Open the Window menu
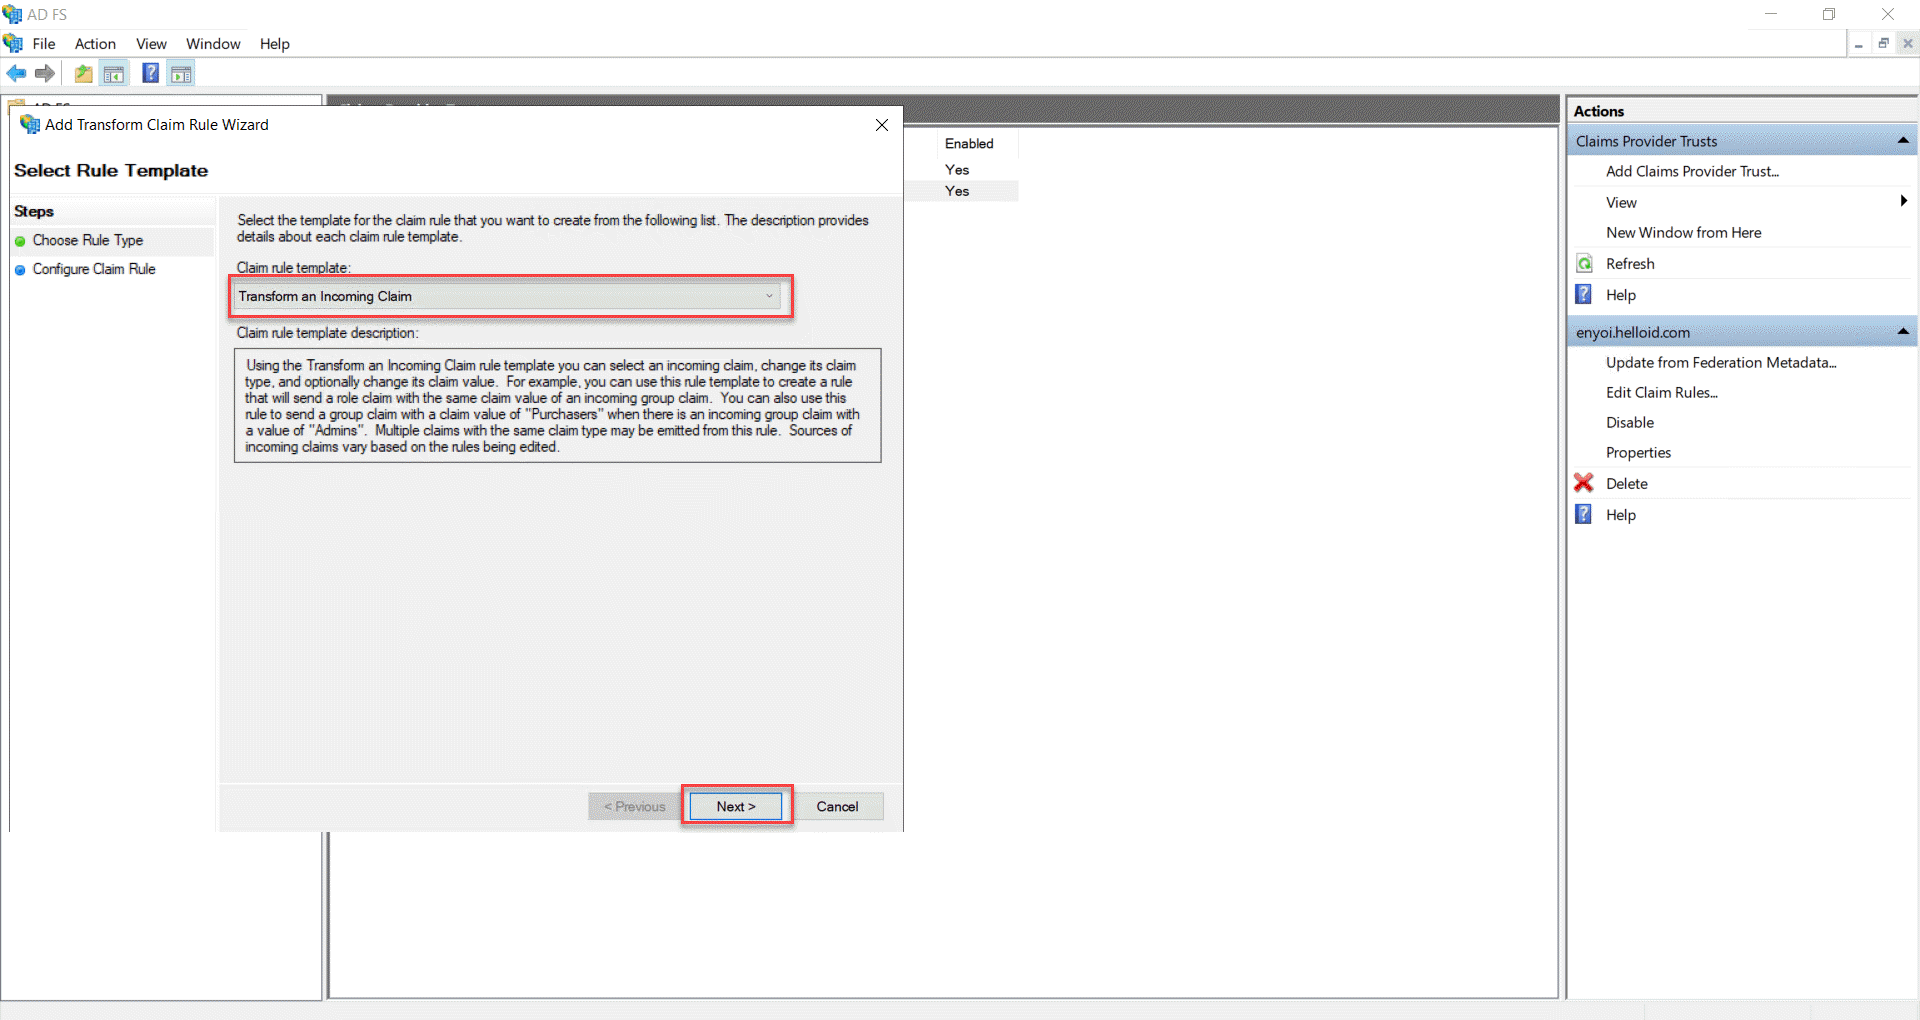This screenshot has width=1920, height=1020. click(x=213, y=43)
